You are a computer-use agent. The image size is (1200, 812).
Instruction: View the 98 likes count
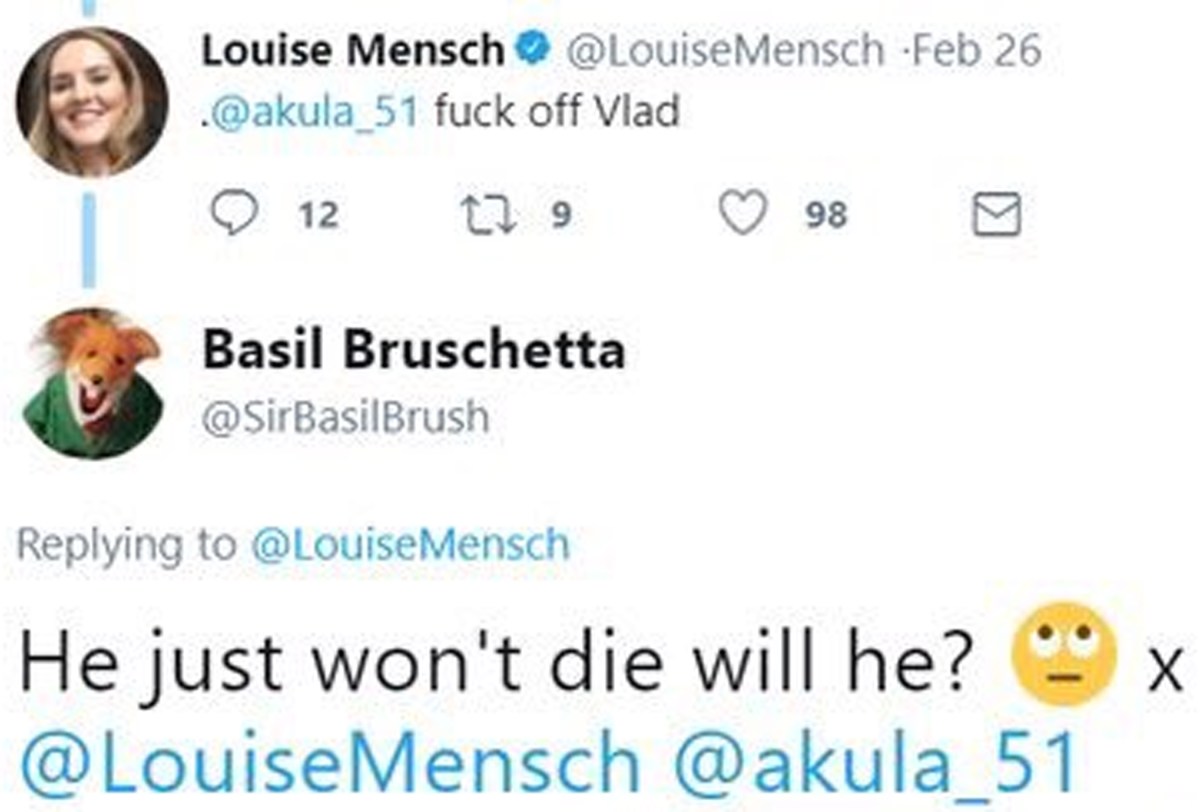click(827, 215)
